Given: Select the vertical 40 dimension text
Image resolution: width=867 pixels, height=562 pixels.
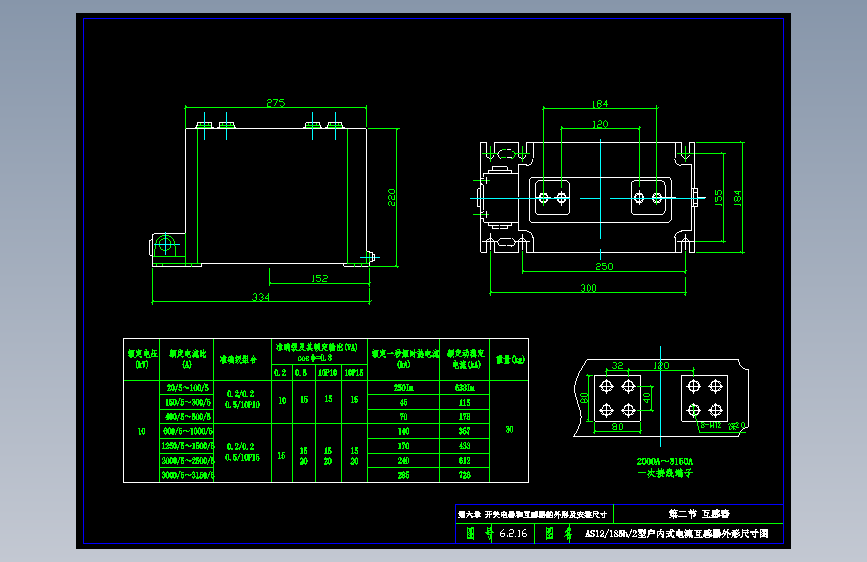Looking at the screenshot, I should pyautogui.click(x=646, y=398).
